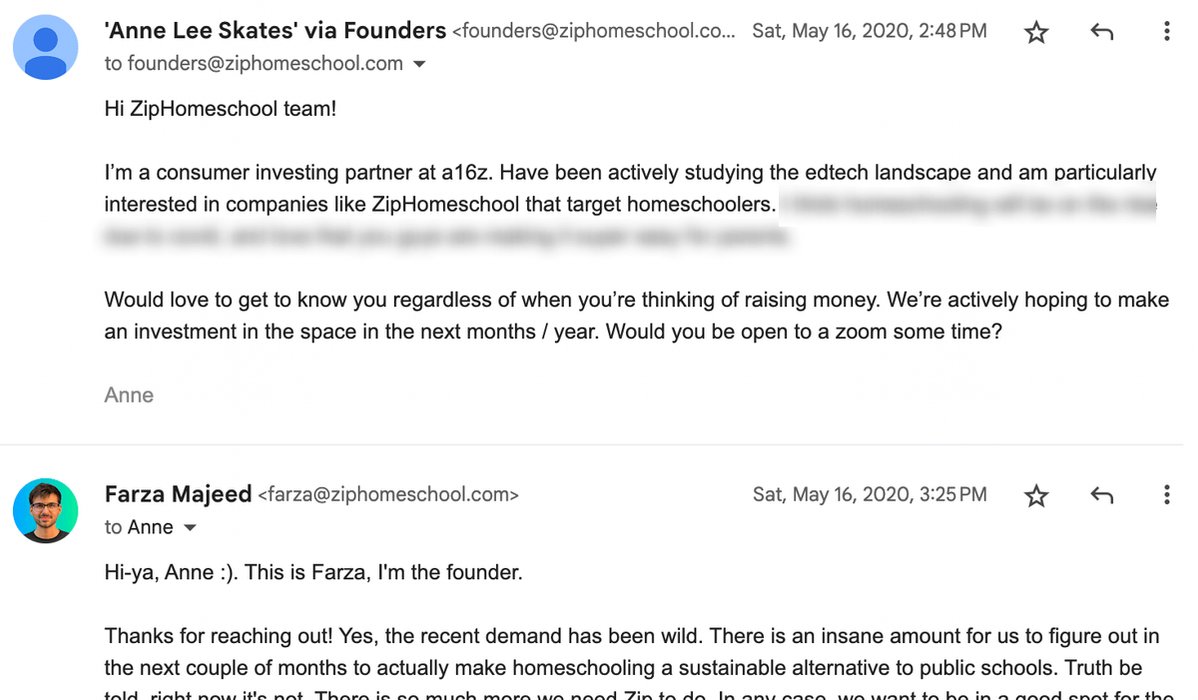The width and height of the screenshot is (1198, 700).
Task: Click sender name 'Anne Lee Skates' via Founders
Action: coord(275,31)
